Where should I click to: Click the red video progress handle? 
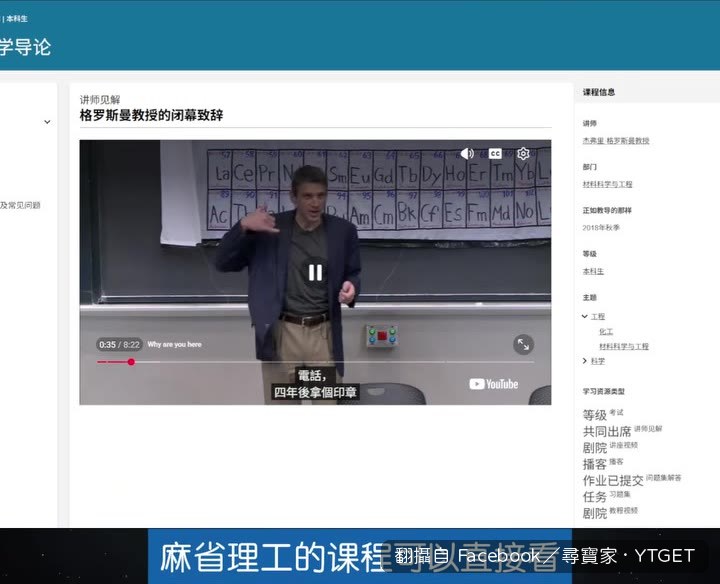tap(131, 362)
